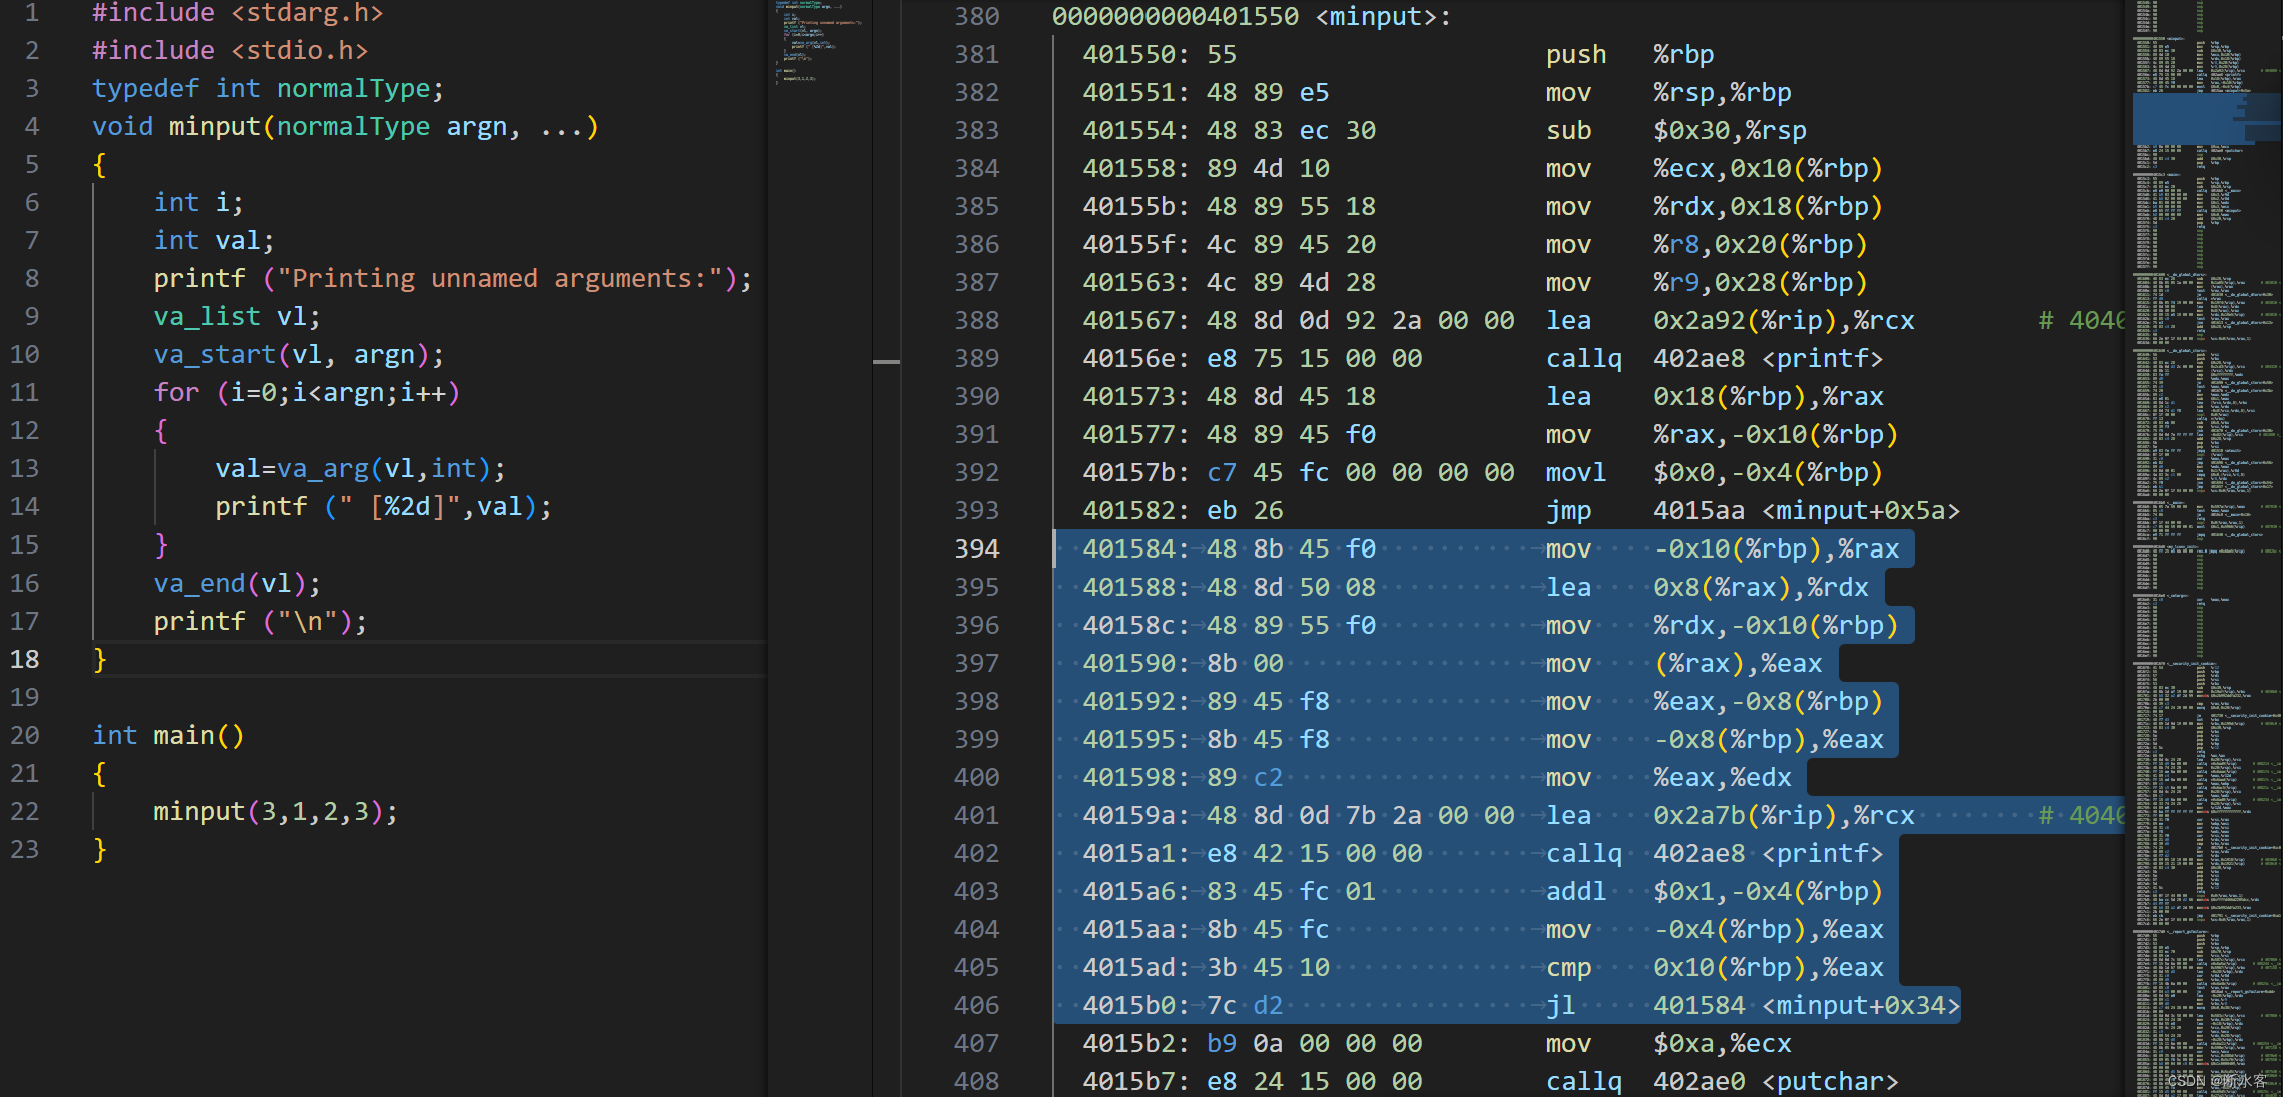The width and height of the screenshot is (2284, 1098).
Task: Click the 'void minput(normalType argn, ...)' declaration
Action: click(345, 126)
